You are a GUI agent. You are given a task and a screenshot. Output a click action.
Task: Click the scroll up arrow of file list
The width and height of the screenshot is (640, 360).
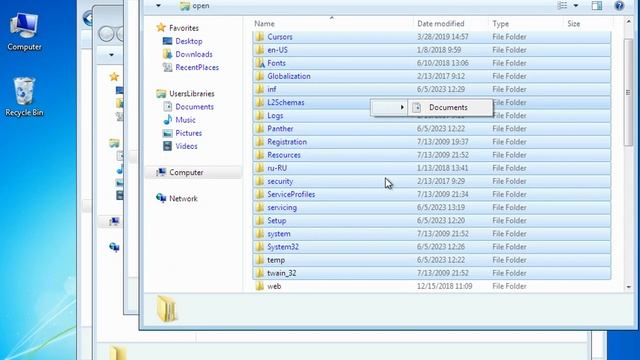click(629, 22)
